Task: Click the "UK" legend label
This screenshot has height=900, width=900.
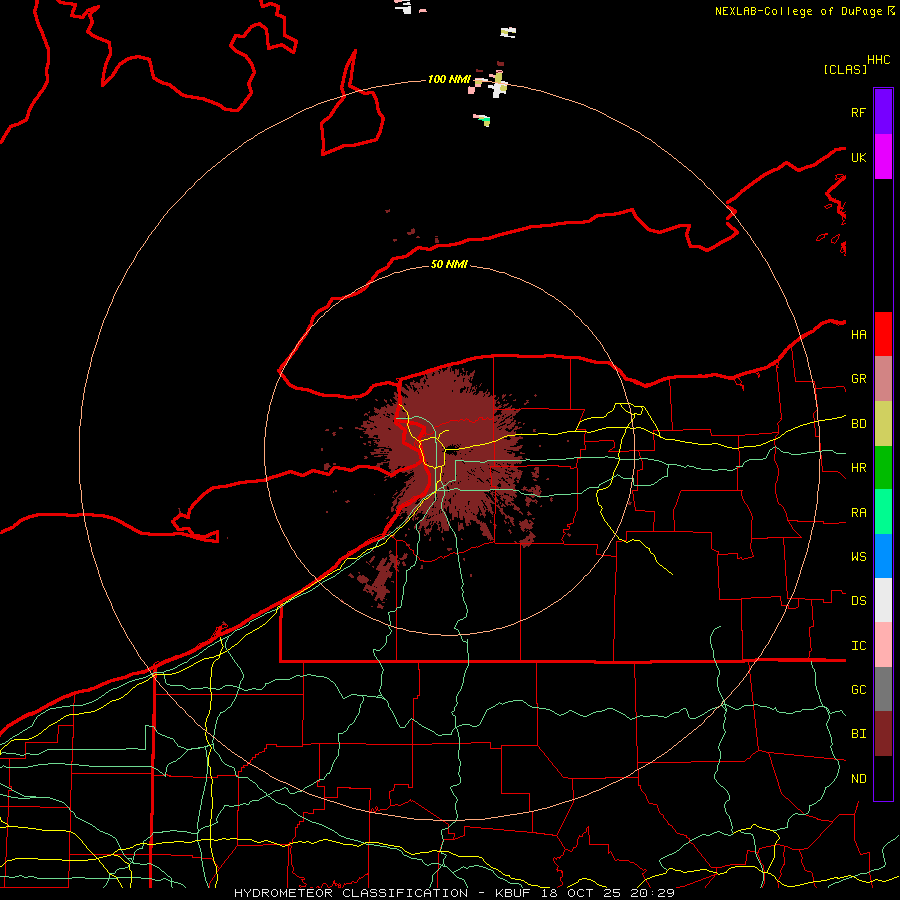Action: [858, 157]
